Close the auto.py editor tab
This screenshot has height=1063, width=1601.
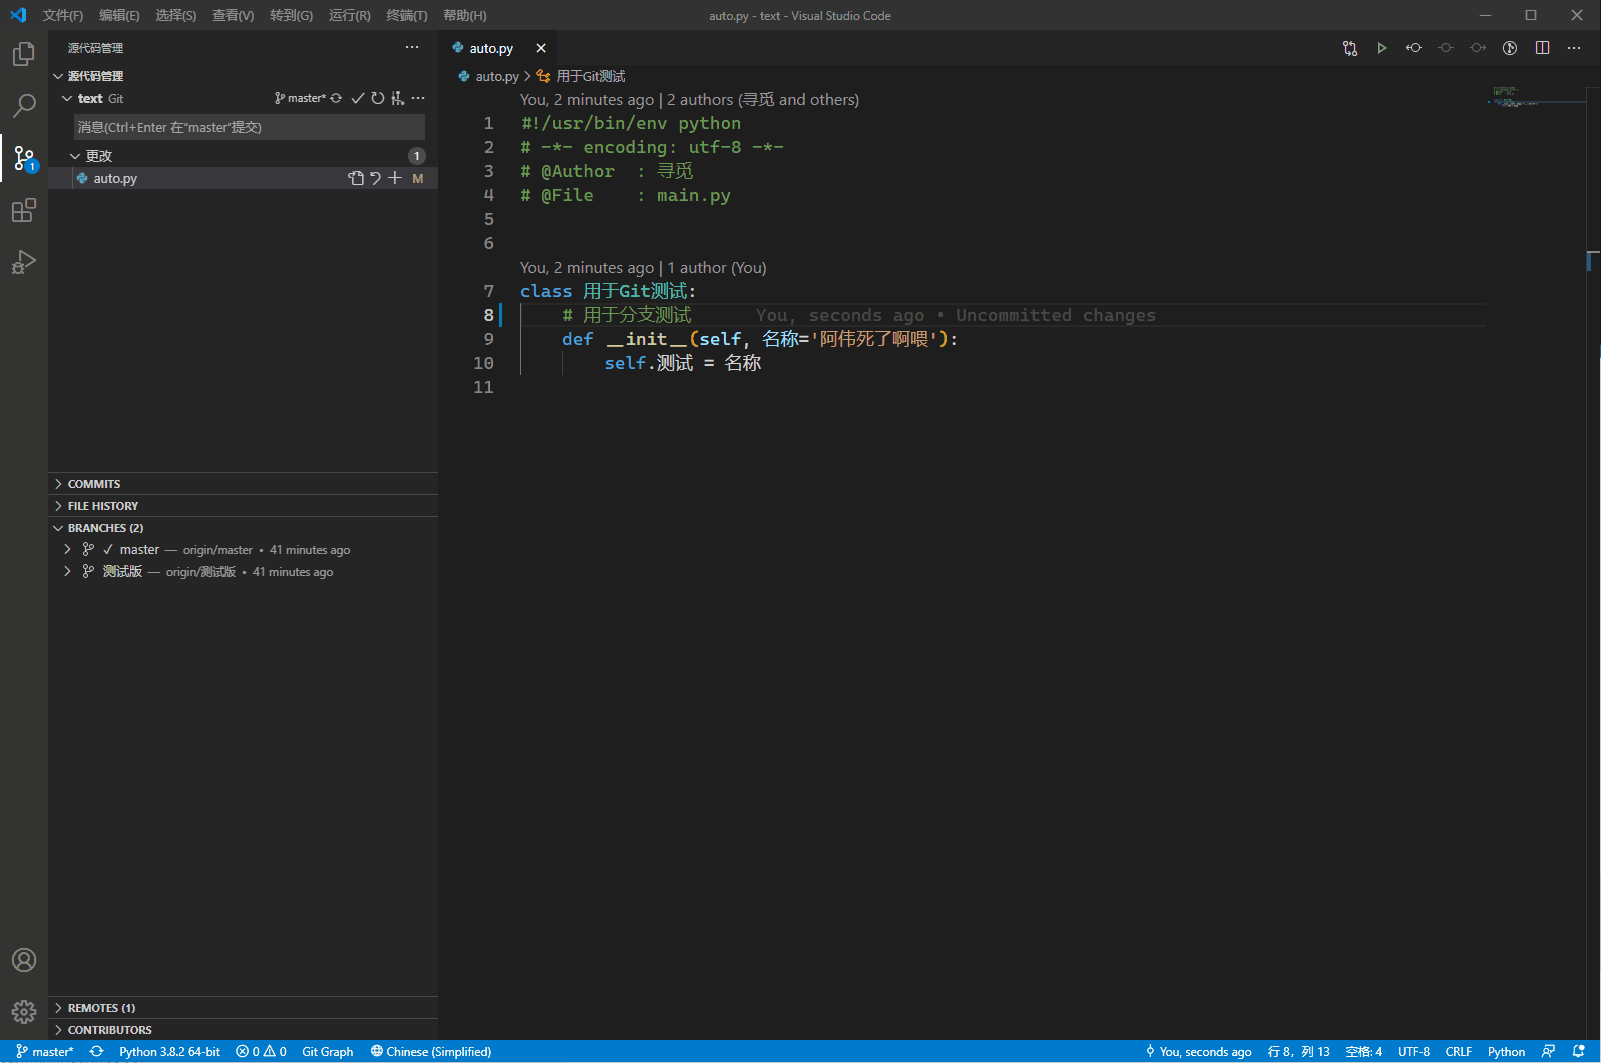tap(541, 48)
